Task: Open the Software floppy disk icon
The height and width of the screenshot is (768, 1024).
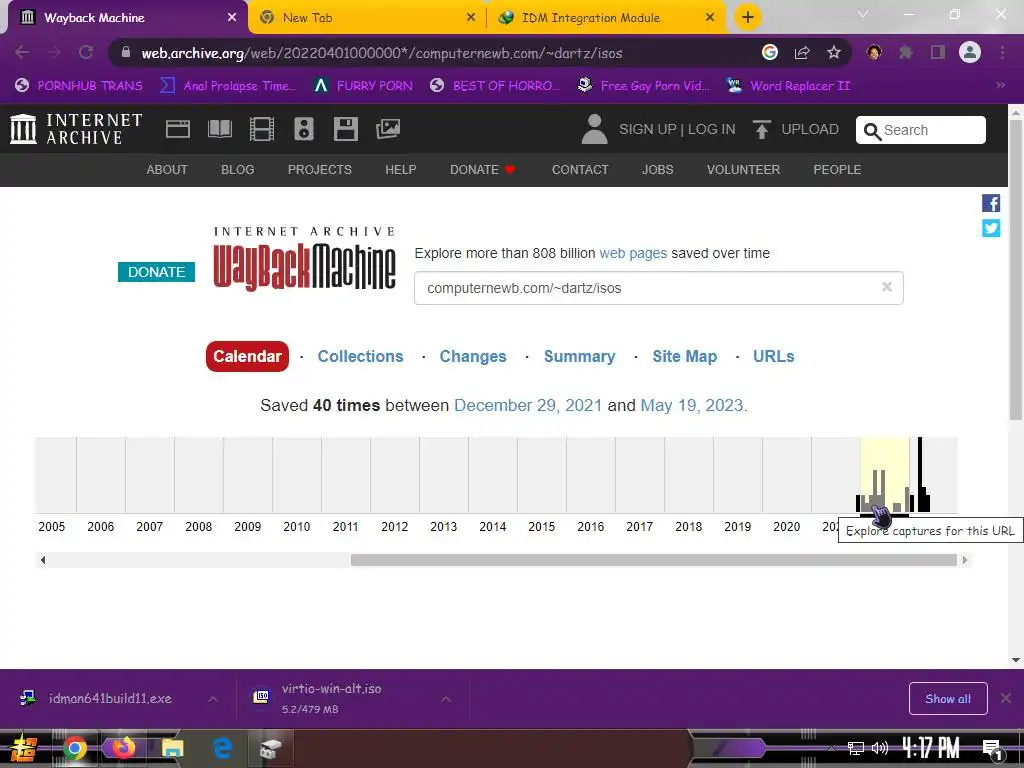Action: (345, 129)
